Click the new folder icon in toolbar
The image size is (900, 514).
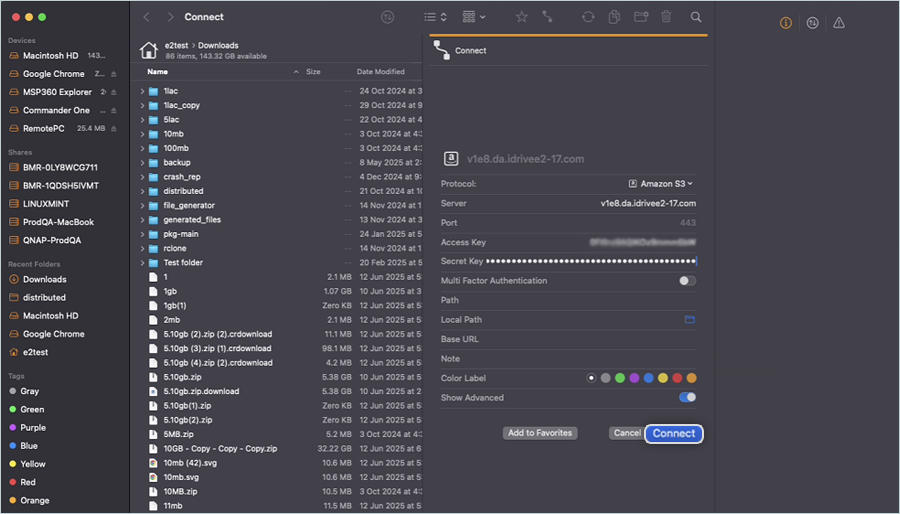pos(640,17)
